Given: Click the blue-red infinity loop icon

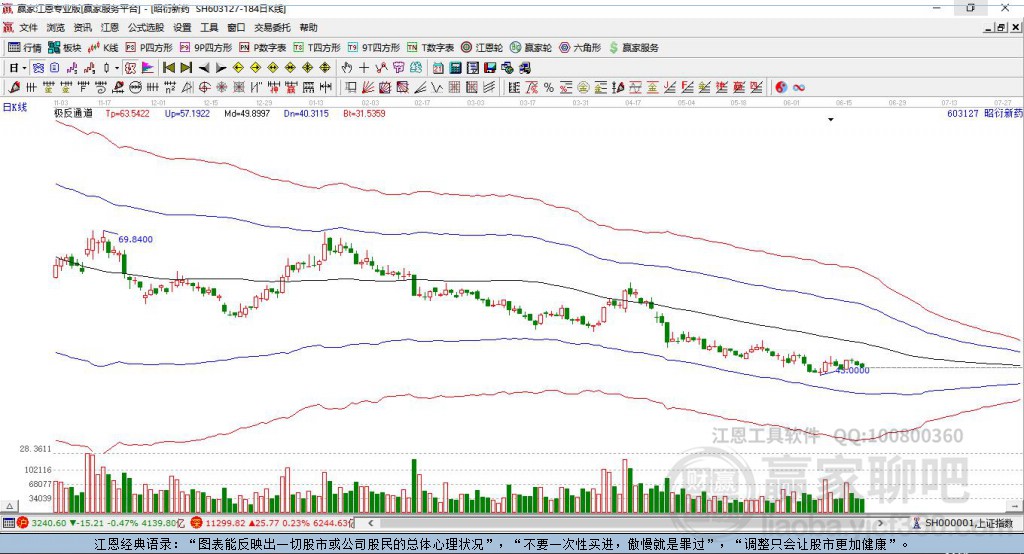Looking at the screenshot, I should point(799,88).
